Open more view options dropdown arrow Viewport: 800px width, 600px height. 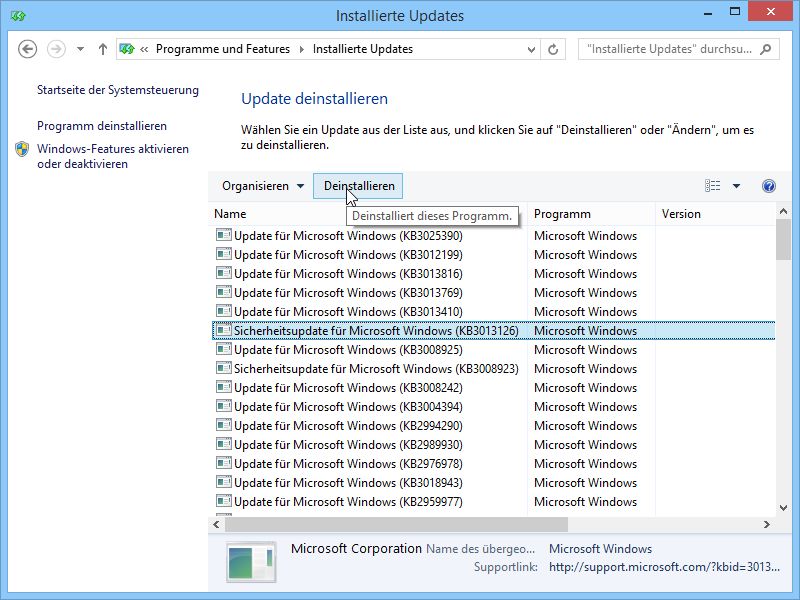pos(736,186)
